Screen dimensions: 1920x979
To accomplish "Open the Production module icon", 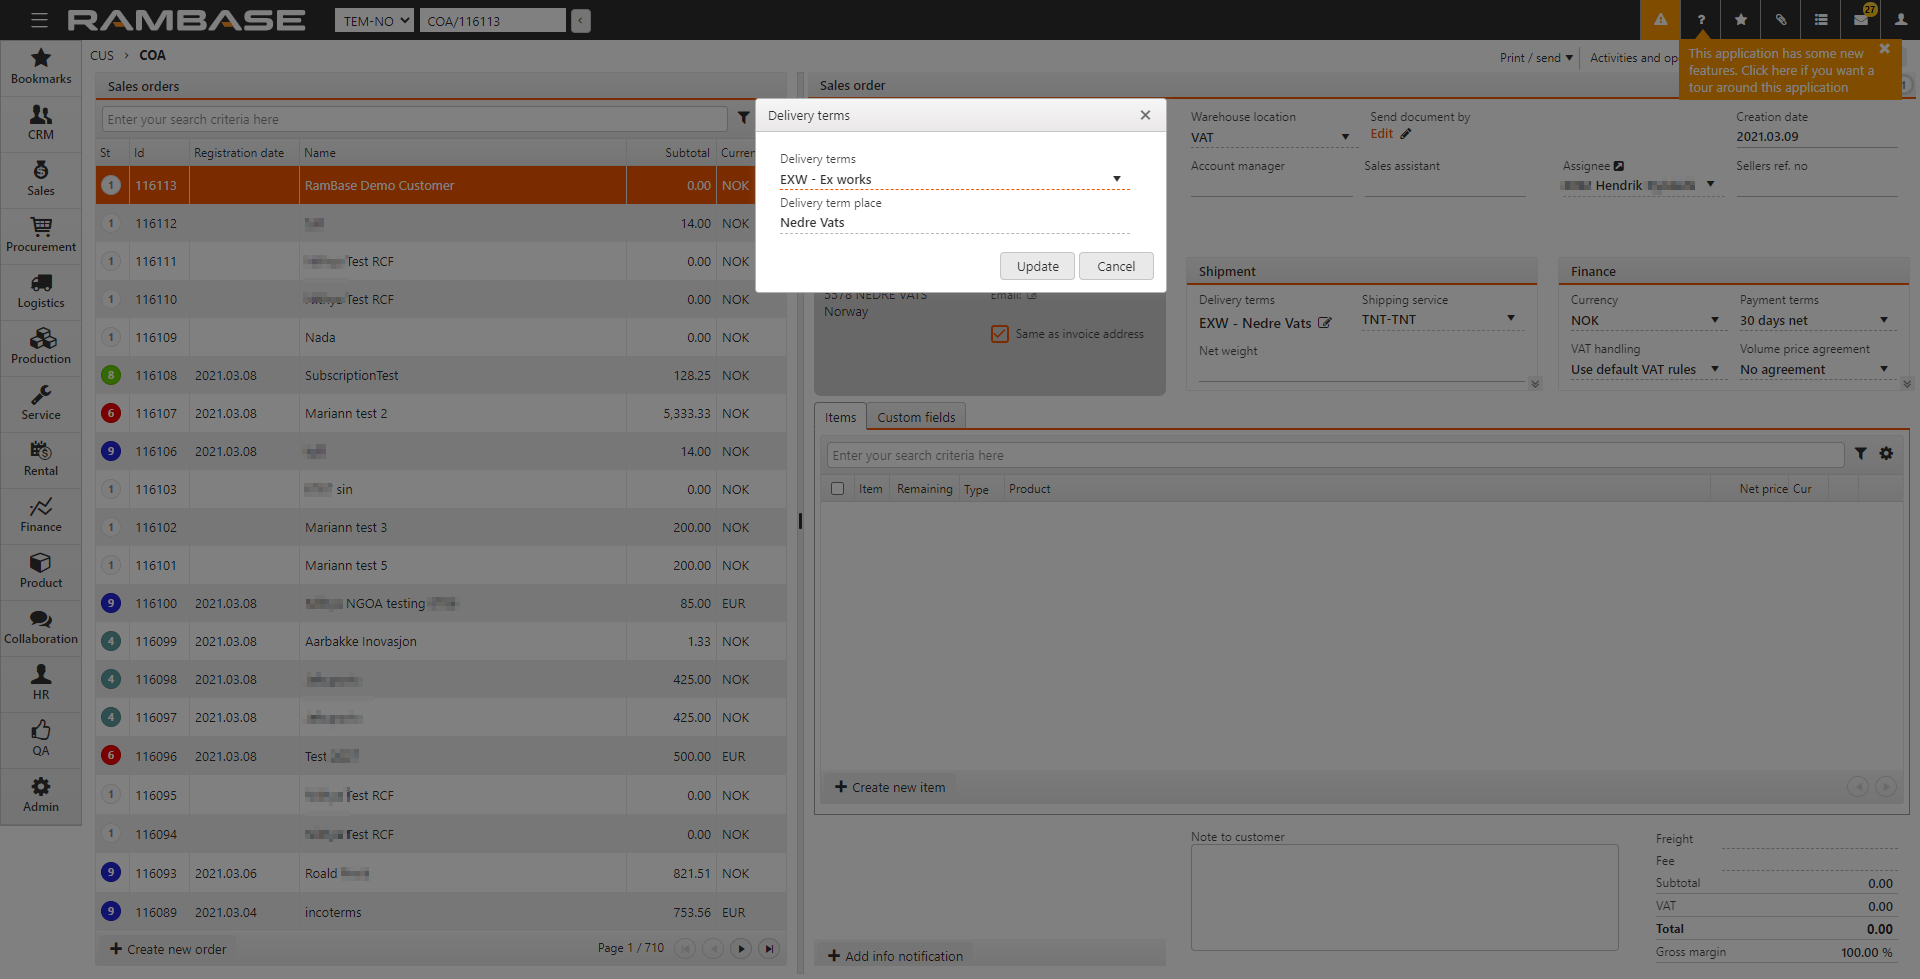I will [x=41, y=347].
